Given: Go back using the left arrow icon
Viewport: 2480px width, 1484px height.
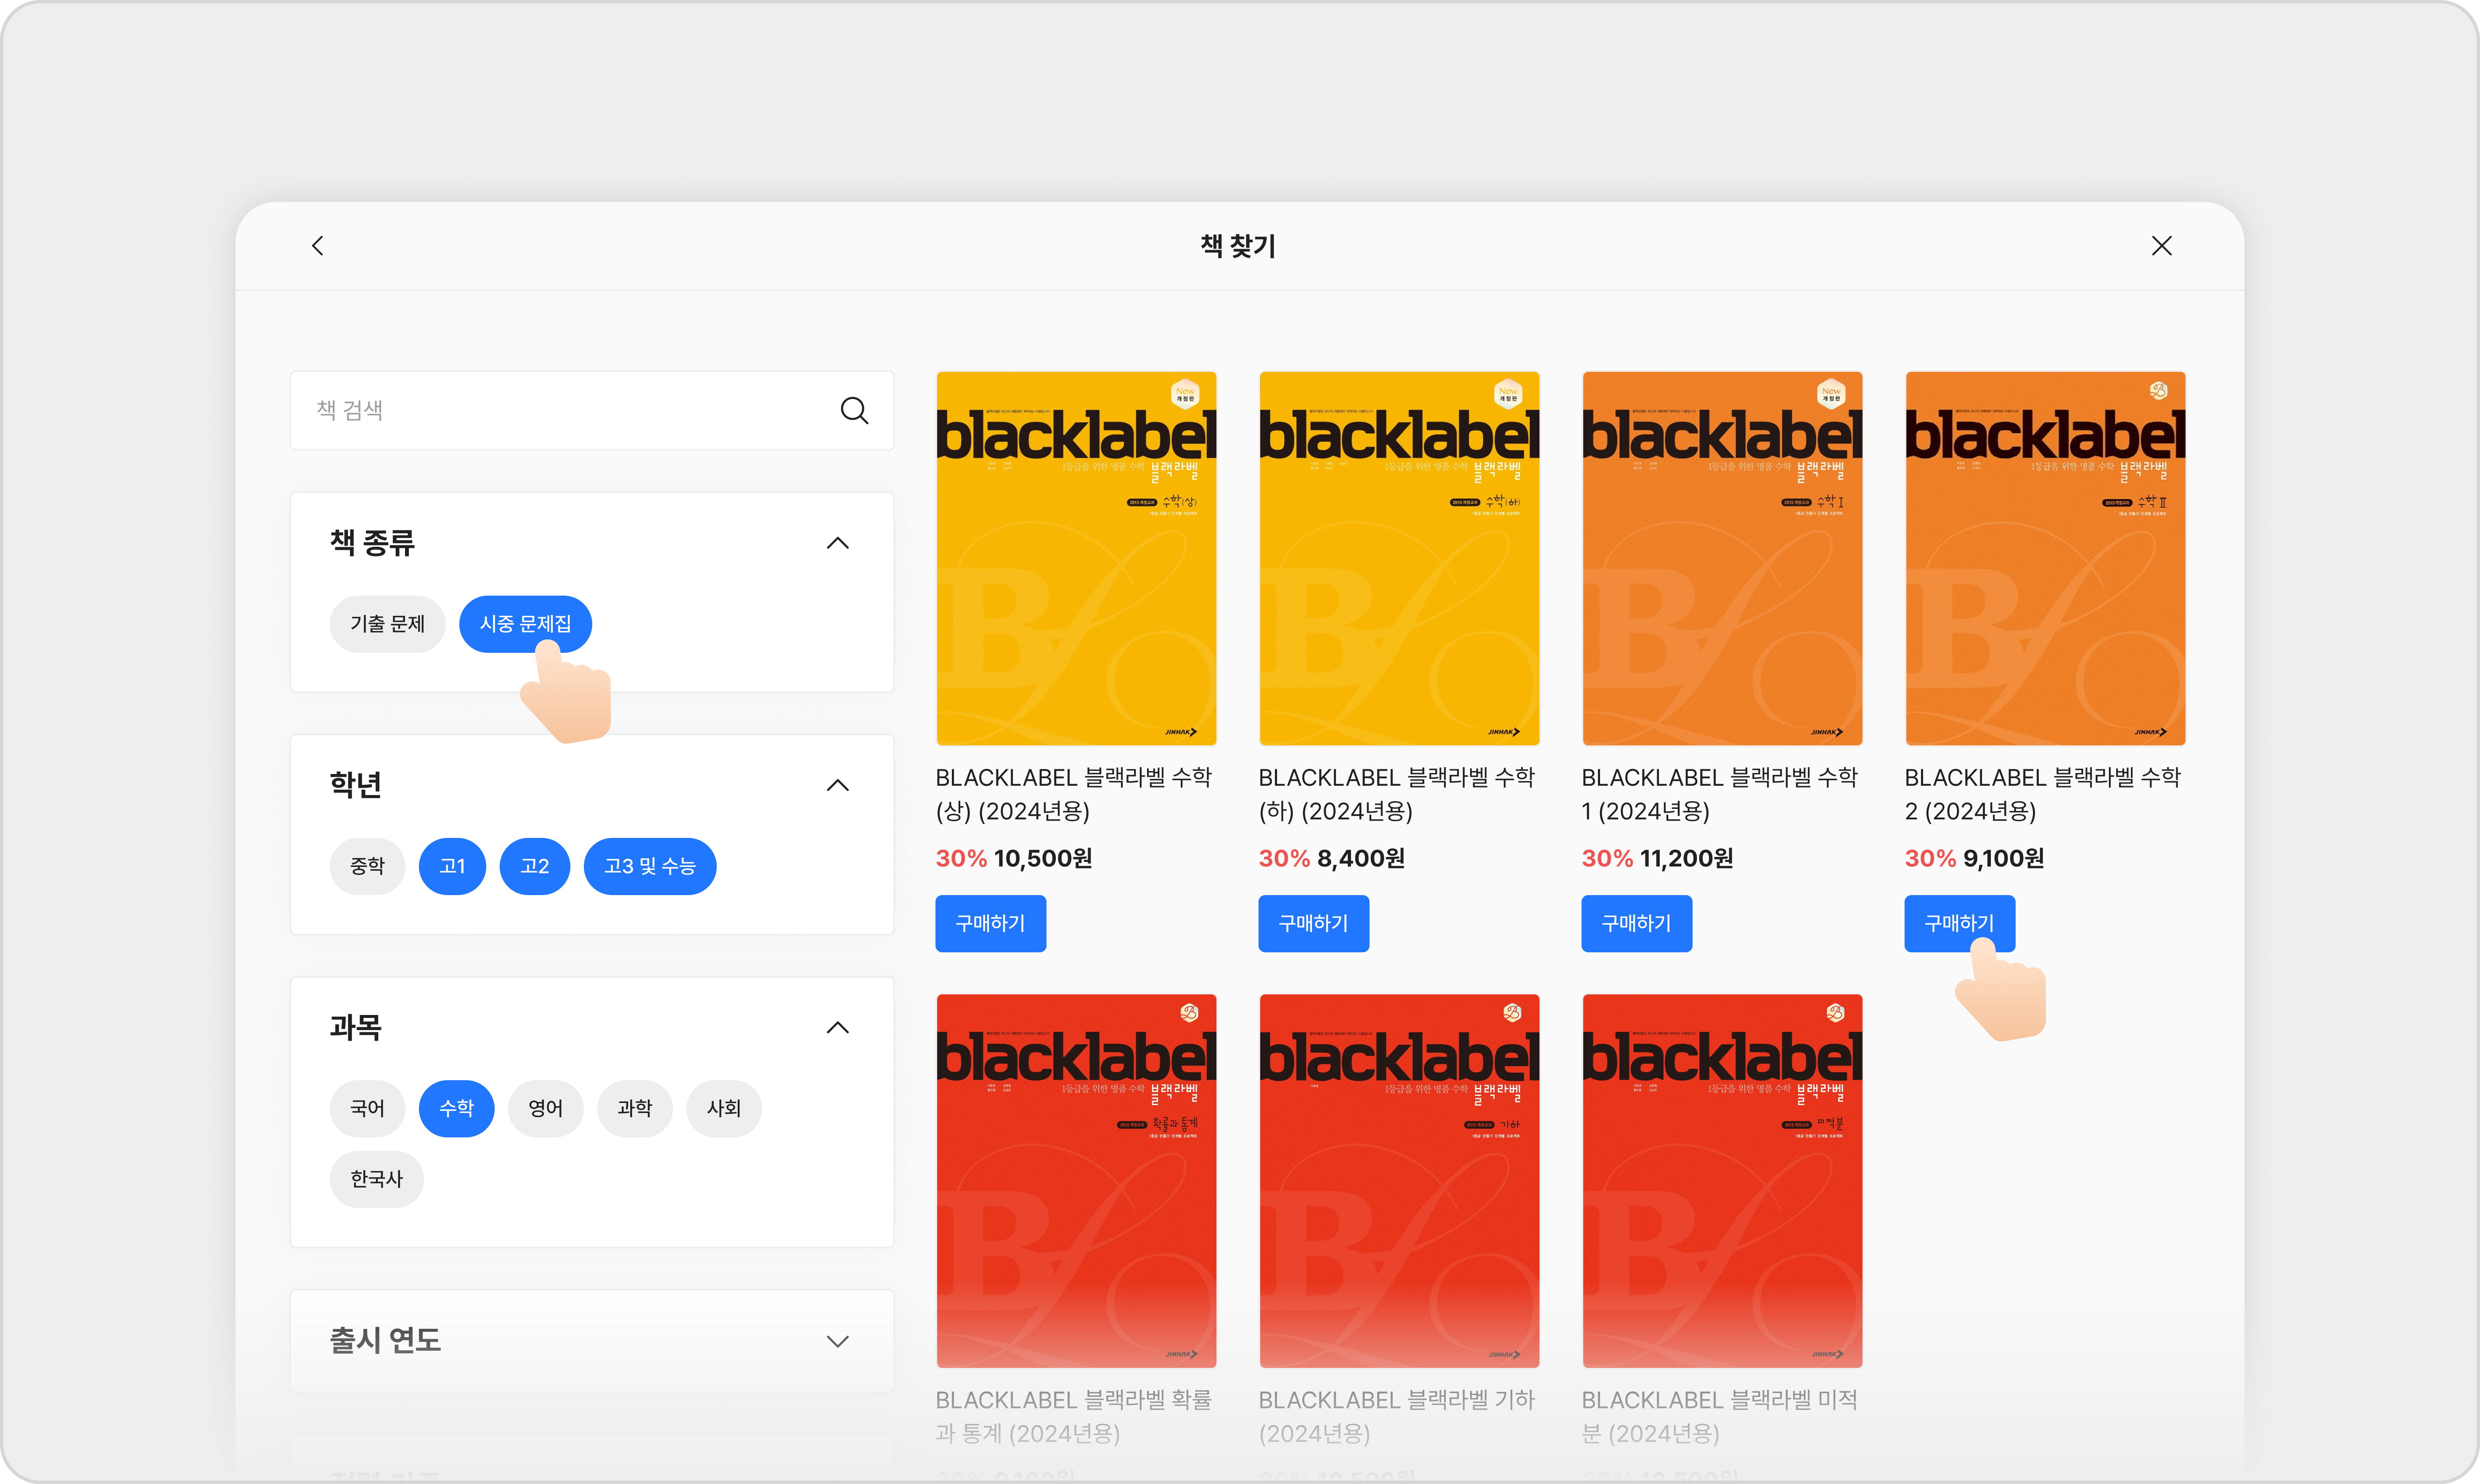Looking at the screenshot, I should (x=318, y=246).
